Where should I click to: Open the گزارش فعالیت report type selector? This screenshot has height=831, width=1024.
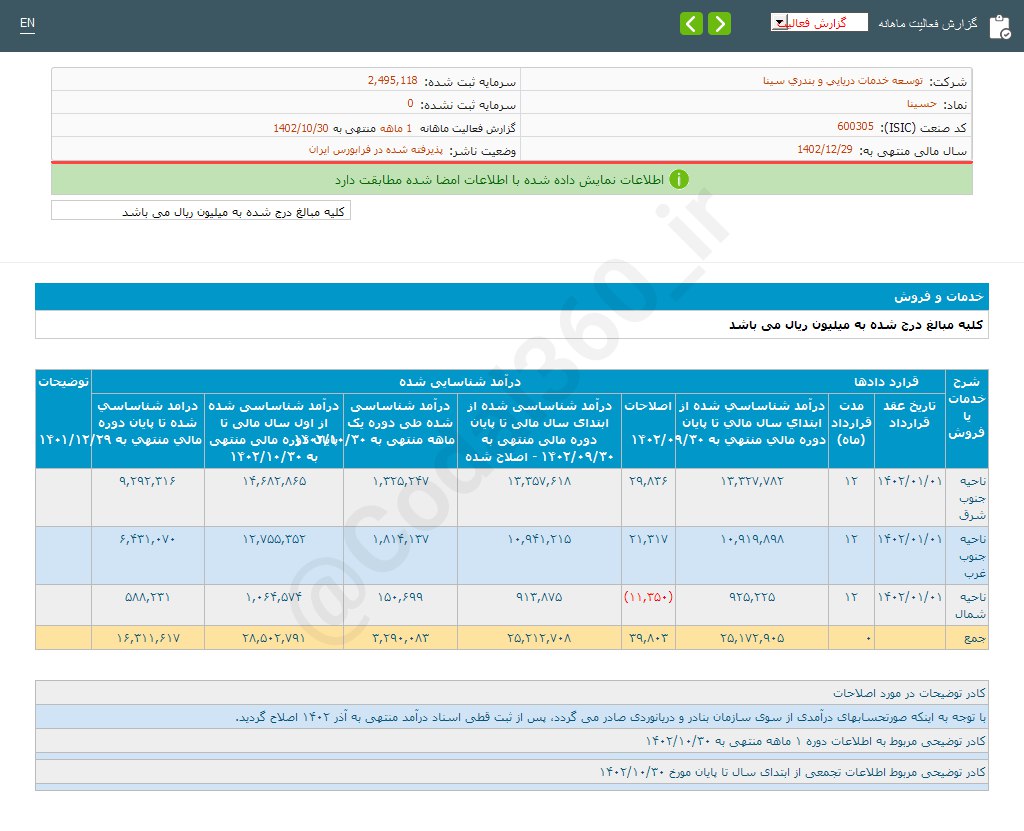coord(818,20)
